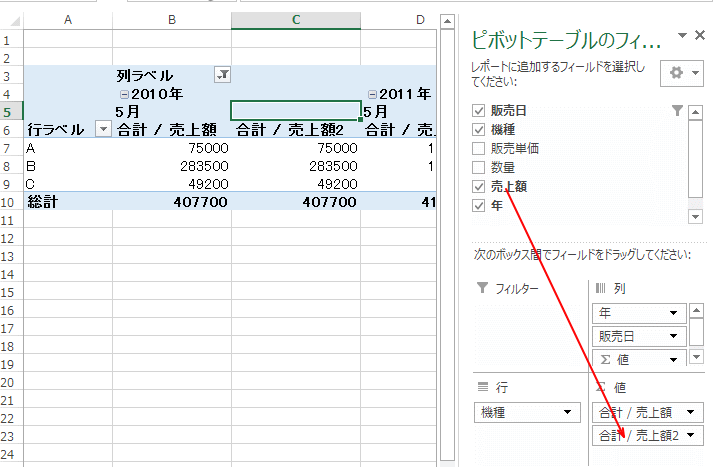Image resolution: width=714 pixels, height=467 pixels.
Task: Click the 合計 / 売上額2 column heading cell
Action: (296, 130)
